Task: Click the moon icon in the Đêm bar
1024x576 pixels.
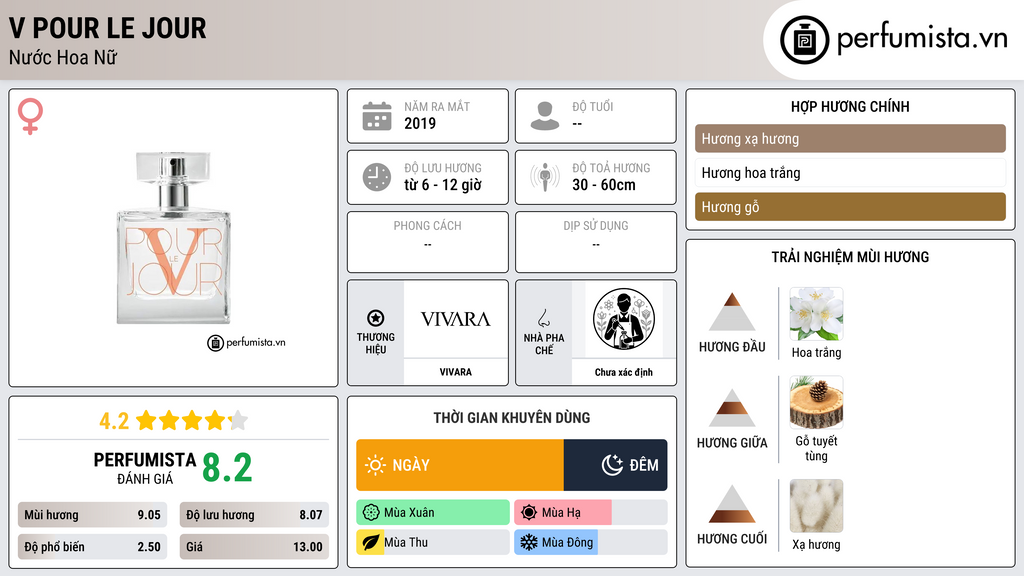Action: pyautogui.click(x=612, y=465)
